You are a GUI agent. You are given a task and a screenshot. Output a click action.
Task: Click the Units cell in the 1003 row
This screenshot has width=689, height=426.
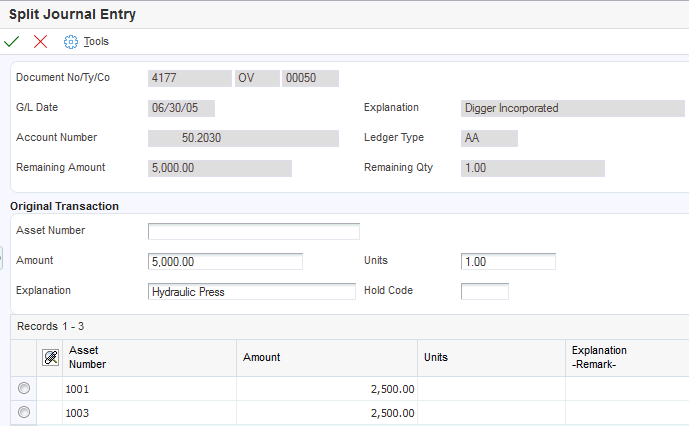491,412
